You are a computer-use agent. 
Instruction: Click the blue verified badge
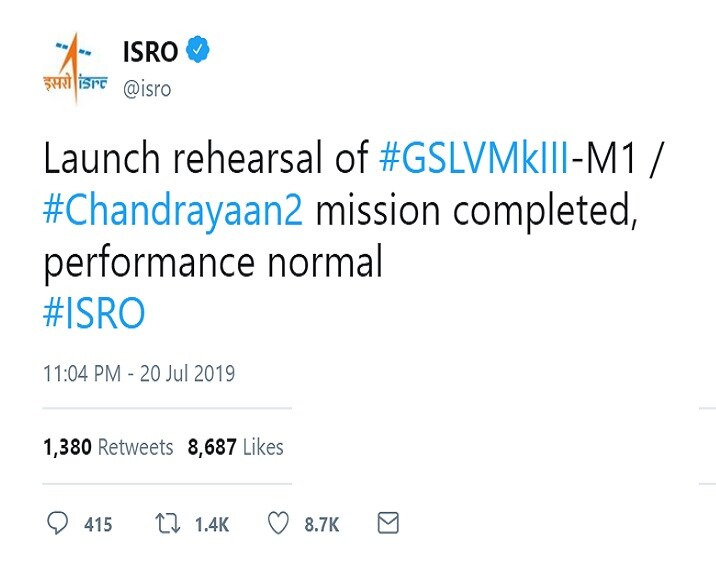(199, 50)
